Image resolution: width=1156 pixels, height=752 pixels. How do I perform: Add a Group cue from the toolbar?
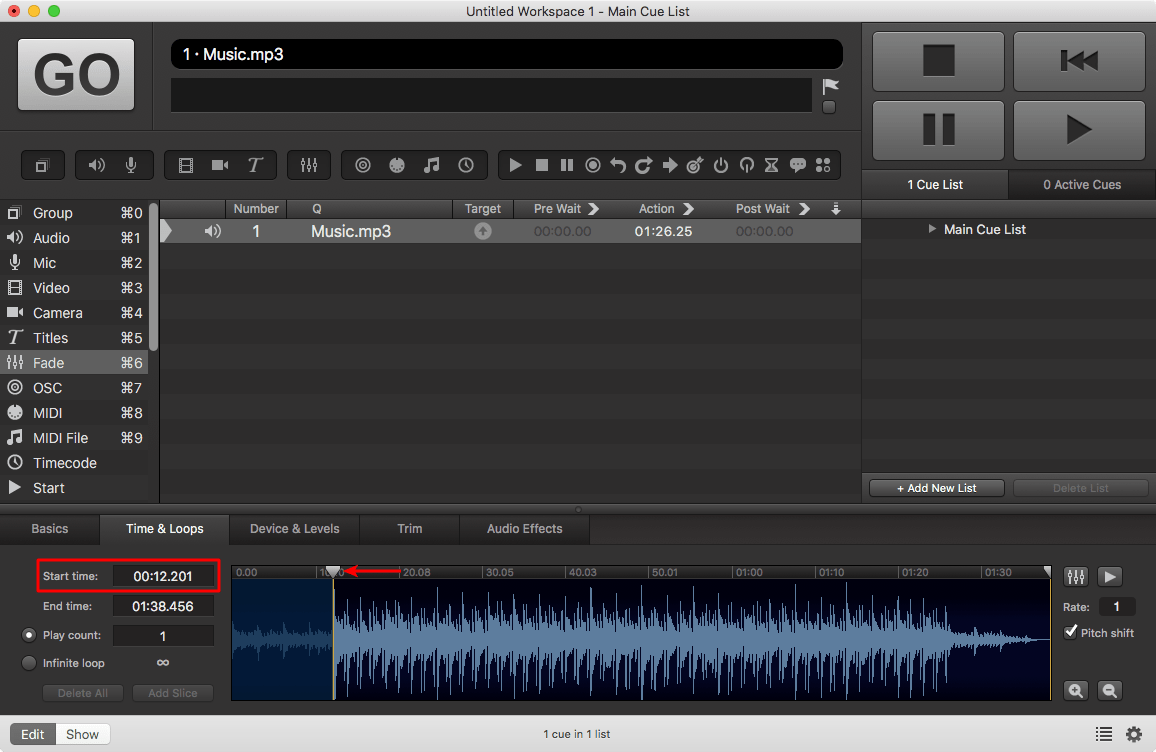point(42,165)
